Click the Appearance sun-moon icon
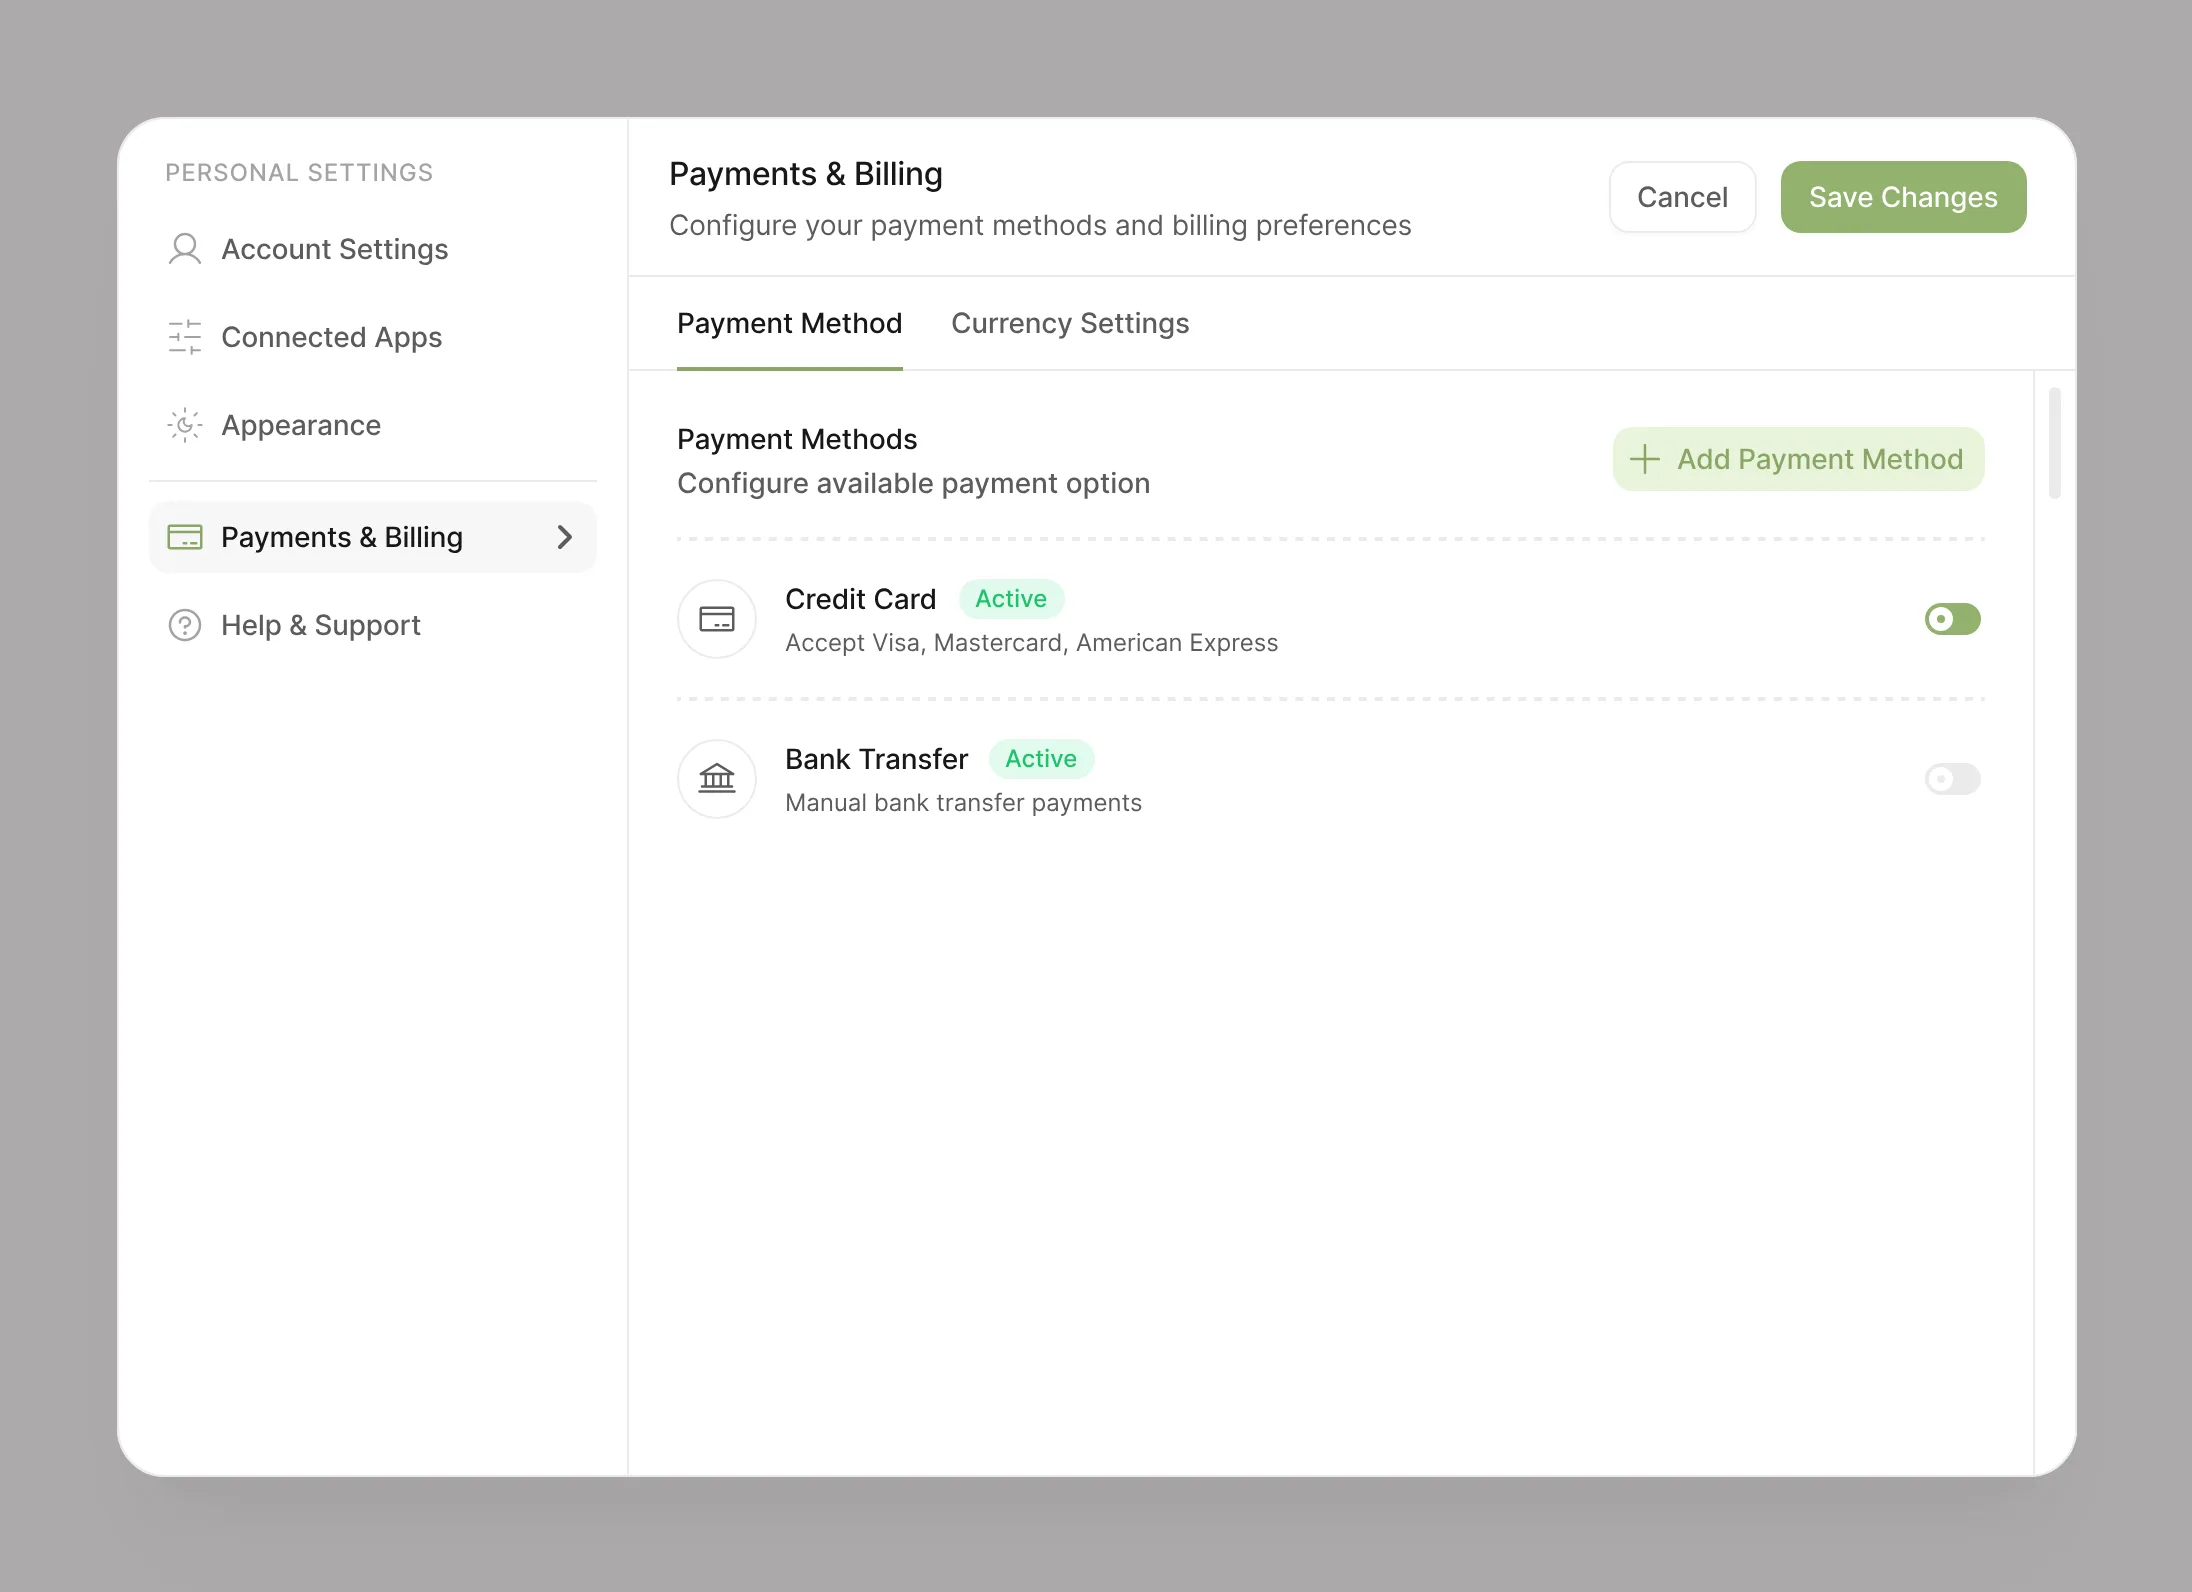 coord(185,425)
